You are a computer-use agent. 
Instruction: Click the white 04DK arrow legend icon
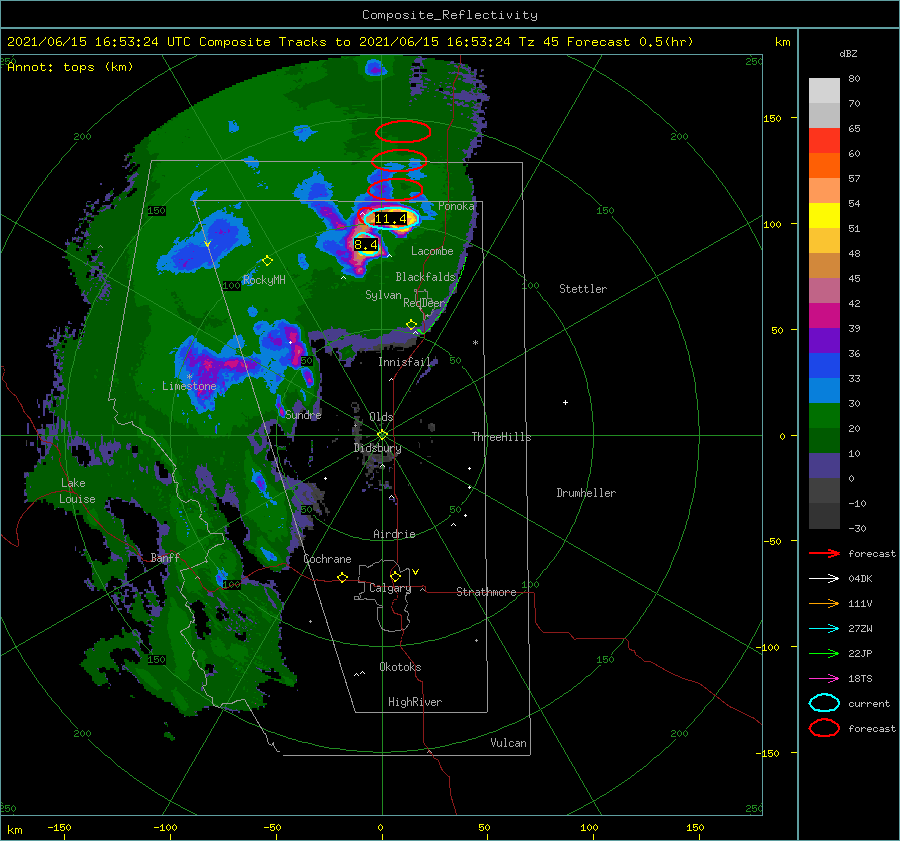pyautogui.click(x=824, y=579)
